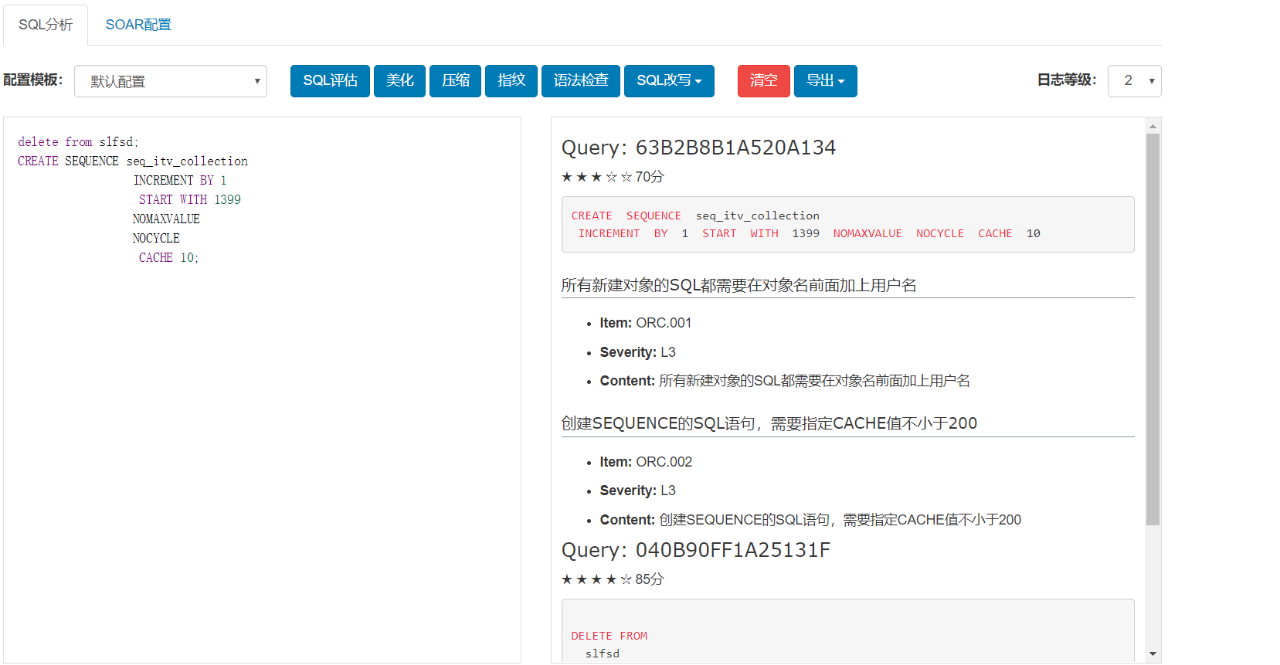Screen dimensions: 1280x665
Task: Run 语法检查 on the SQL
Action: coord(581,81)
